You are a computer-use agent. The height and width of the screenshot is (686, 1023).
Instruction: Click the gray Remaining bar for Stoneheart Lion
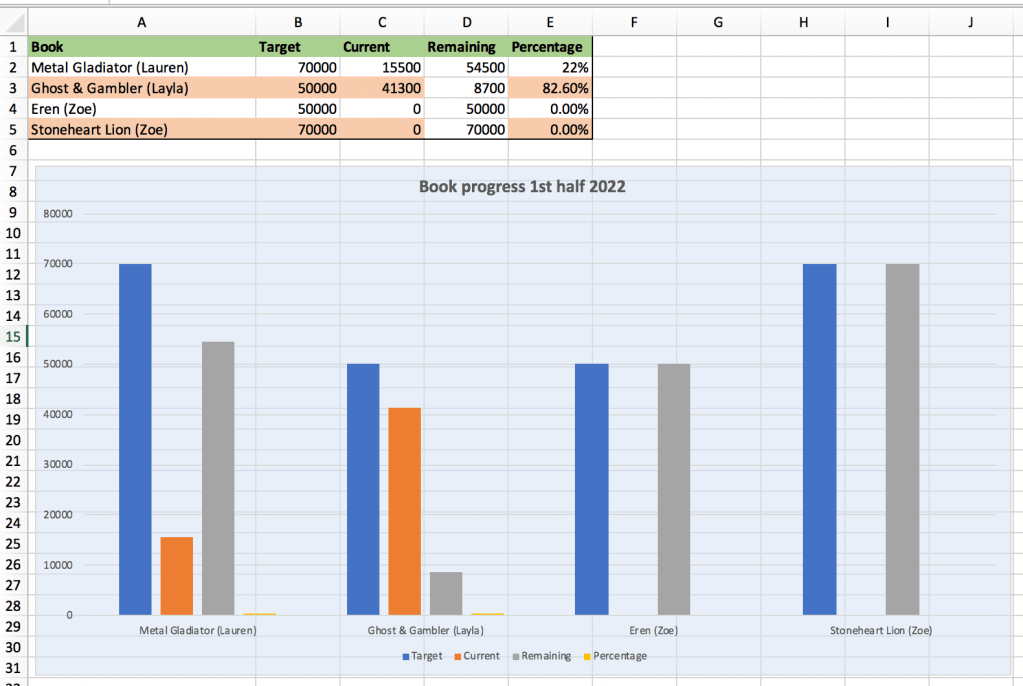point(902,440)
